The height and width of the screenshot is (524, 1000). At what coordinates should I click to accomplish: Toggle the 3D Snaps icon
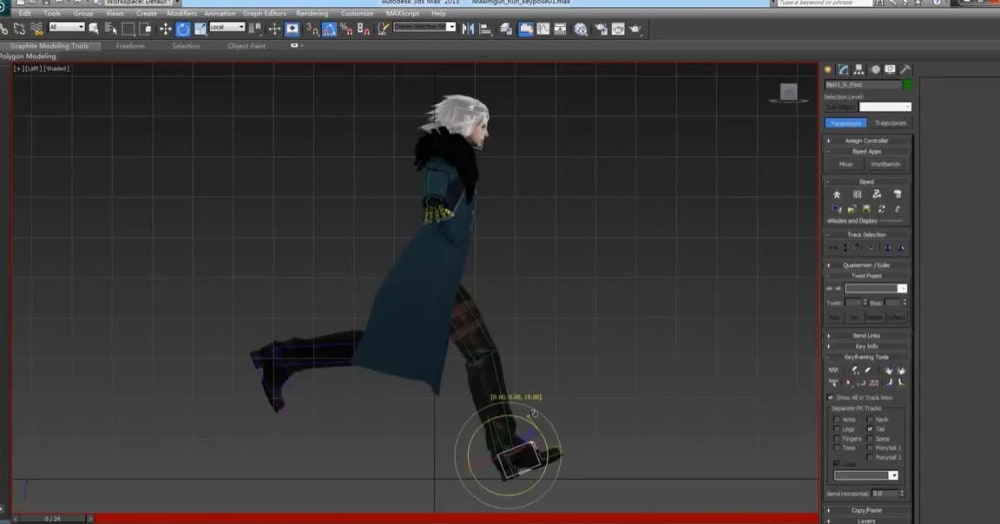(312, 29)
